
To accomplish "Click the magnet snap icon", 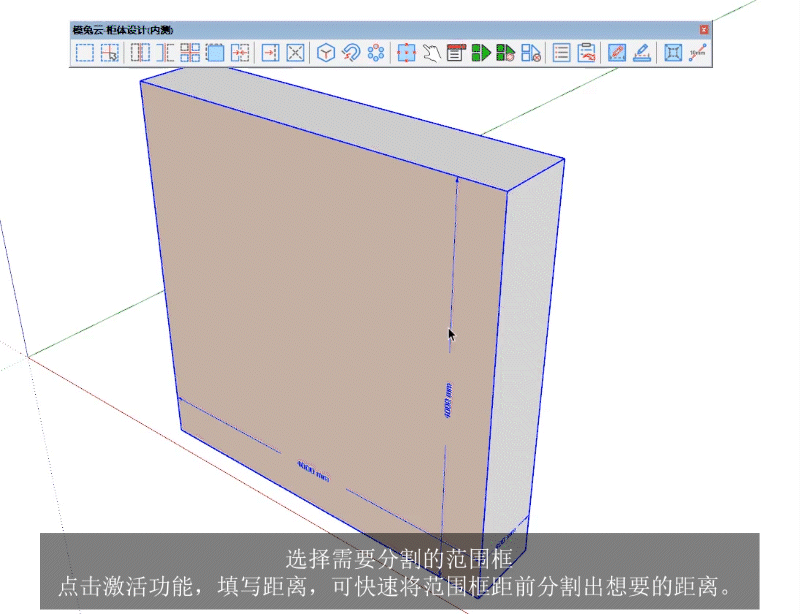I will coord(351,53).
